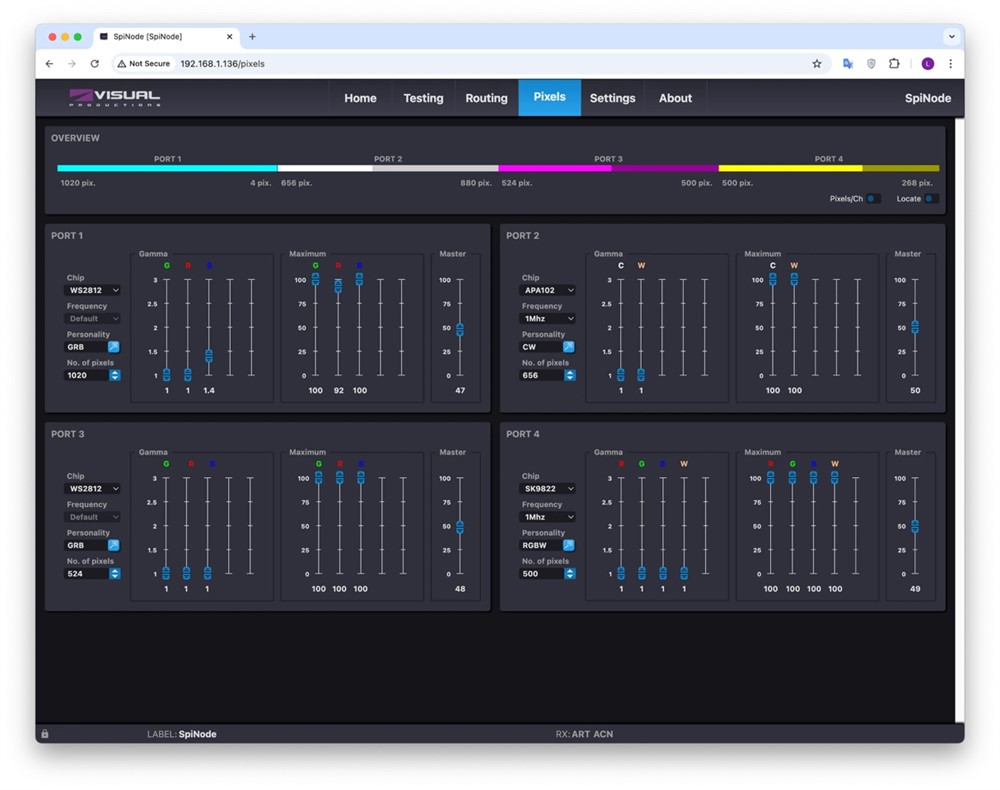Click Port 4 RGBW personality icon
Viewport: 1000px width, 790px height.
click(x=568, y=545)
